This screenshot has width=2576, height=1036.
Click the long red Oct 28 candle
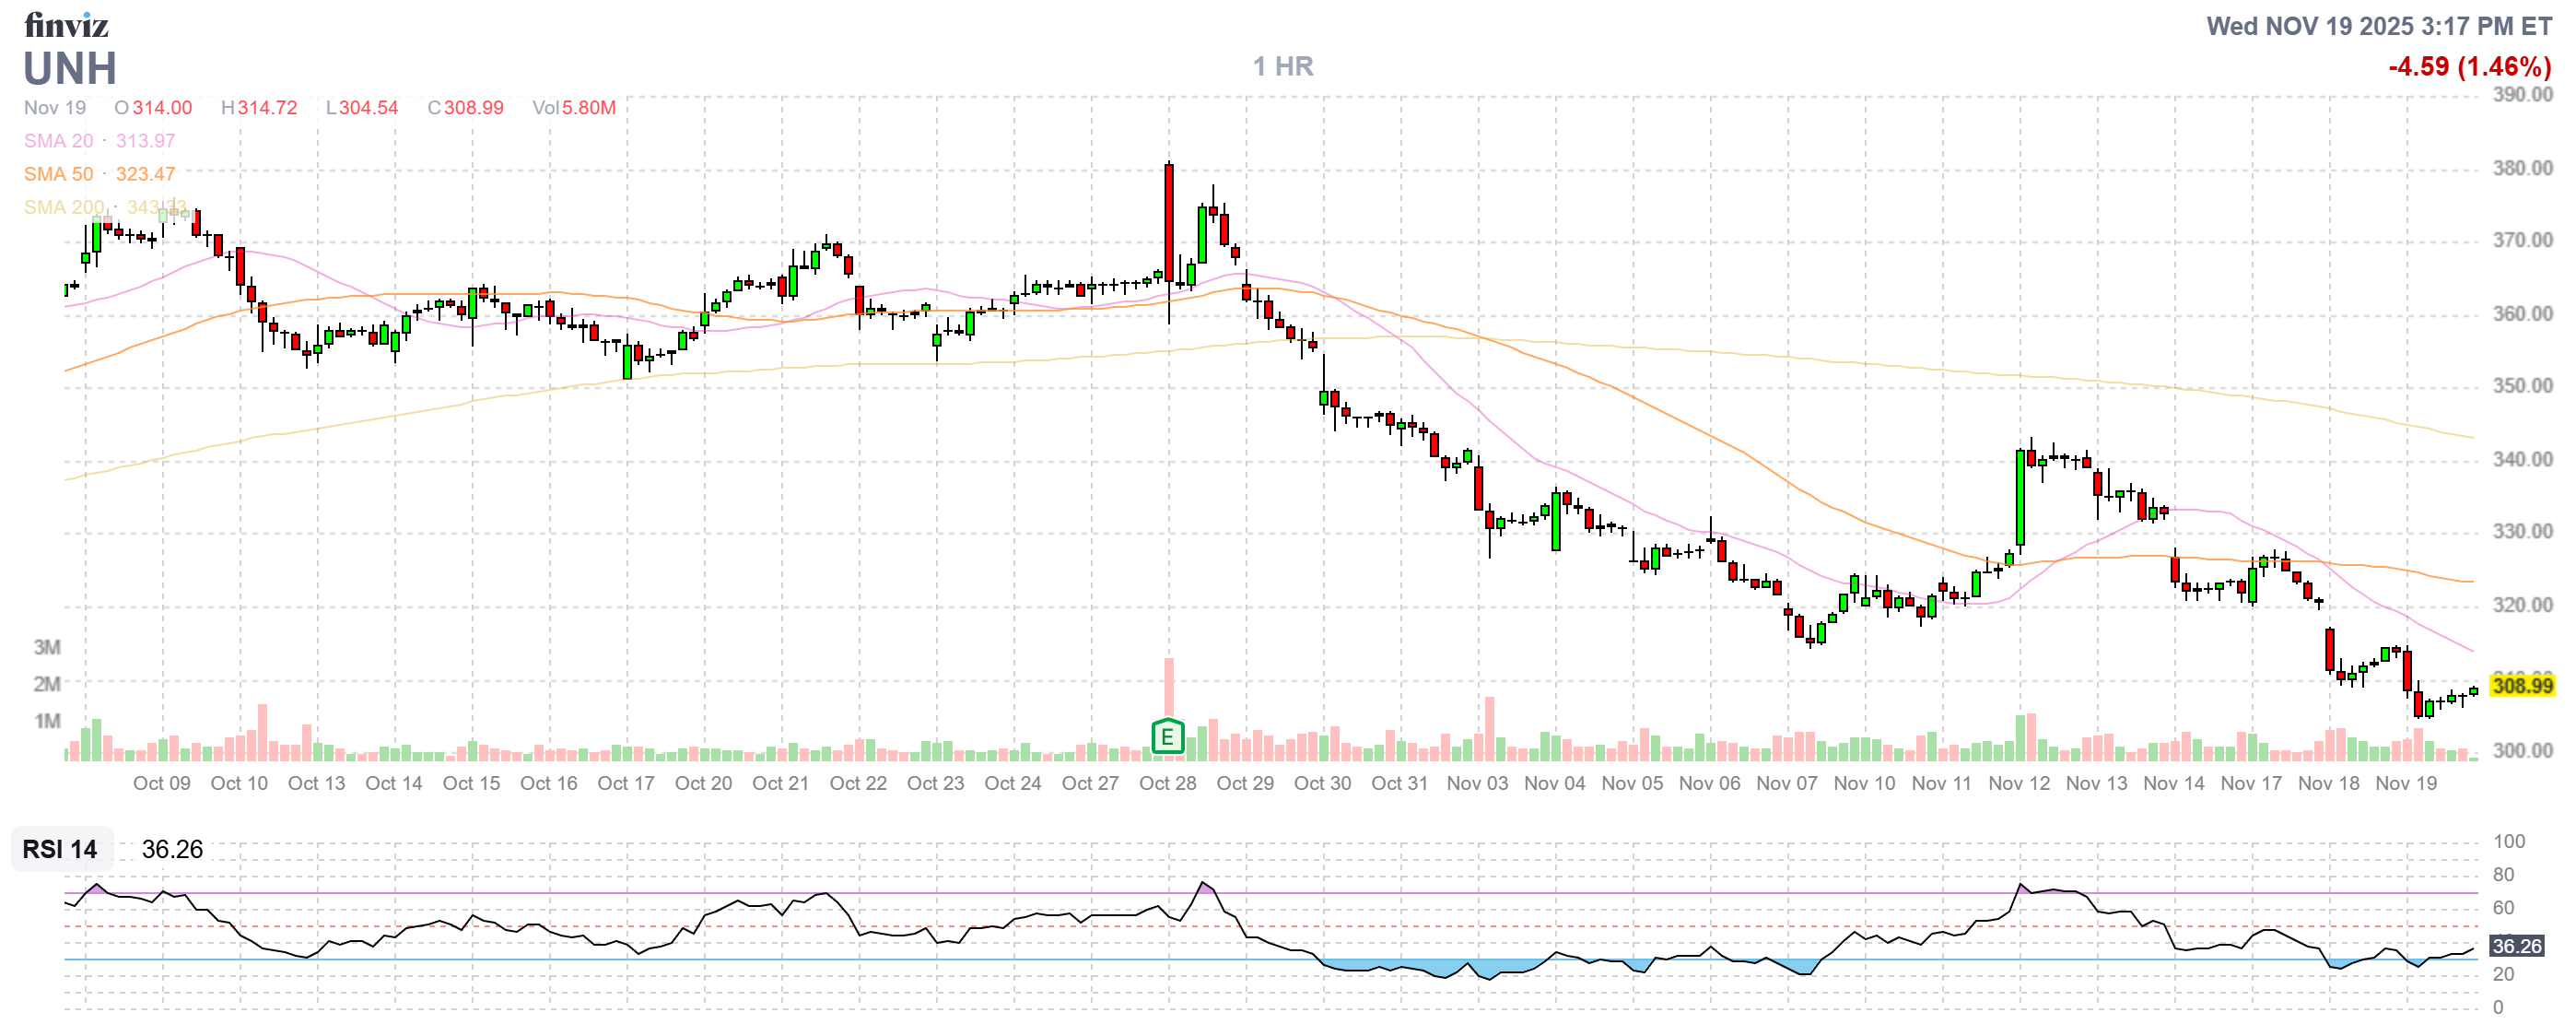point(1168,222)
